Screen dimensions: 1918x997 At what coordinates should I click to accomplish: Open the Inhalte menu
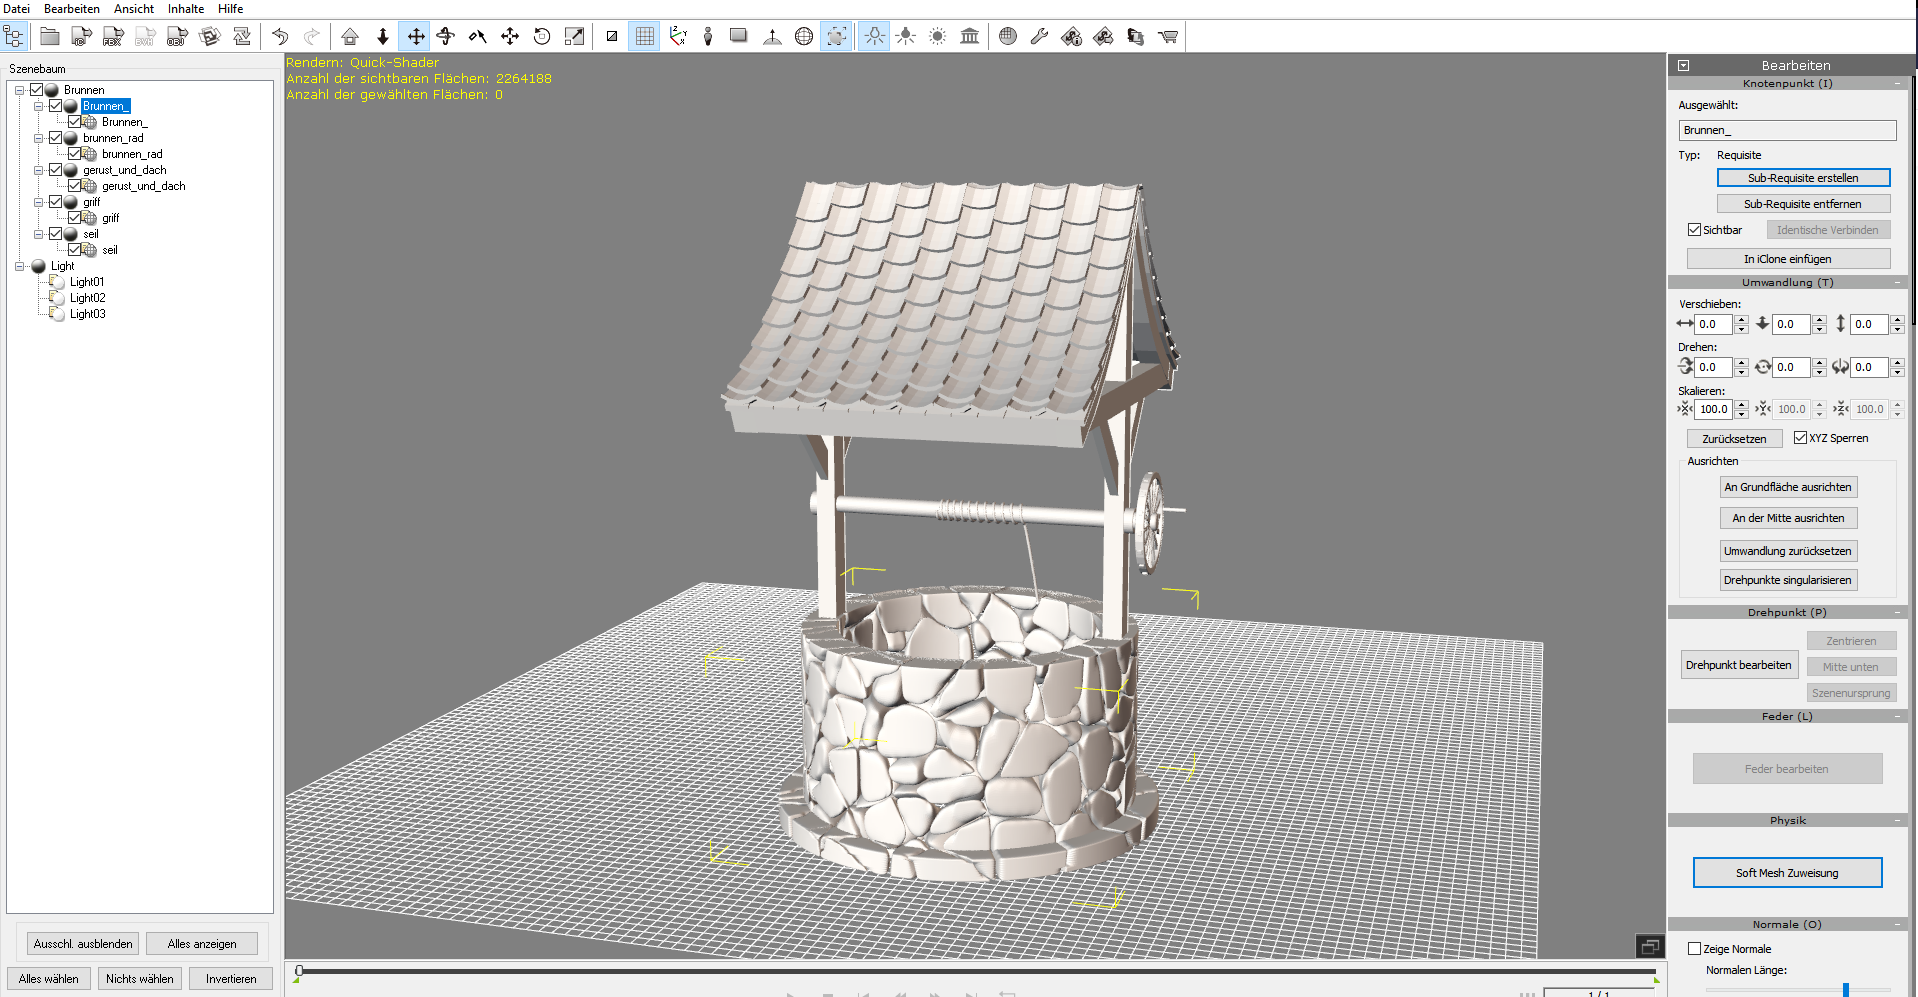click(186, 9)
